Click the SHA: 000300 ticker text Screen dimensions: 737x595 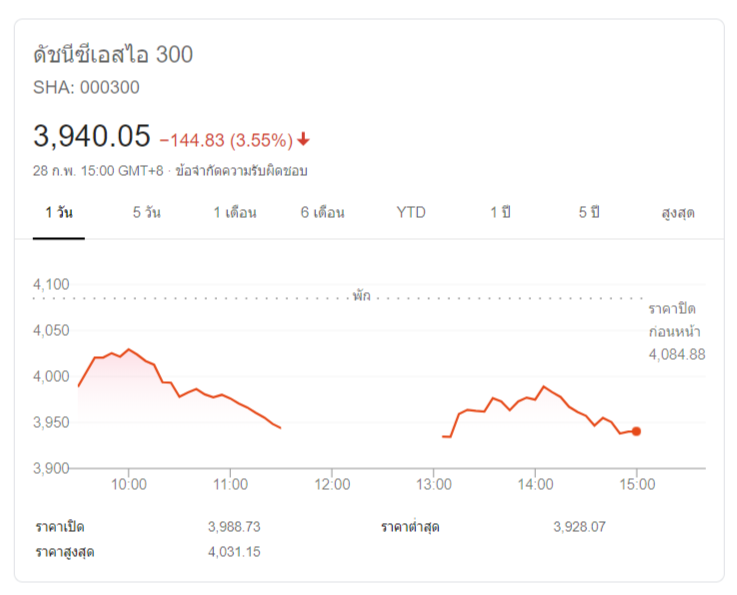[86, 88]
